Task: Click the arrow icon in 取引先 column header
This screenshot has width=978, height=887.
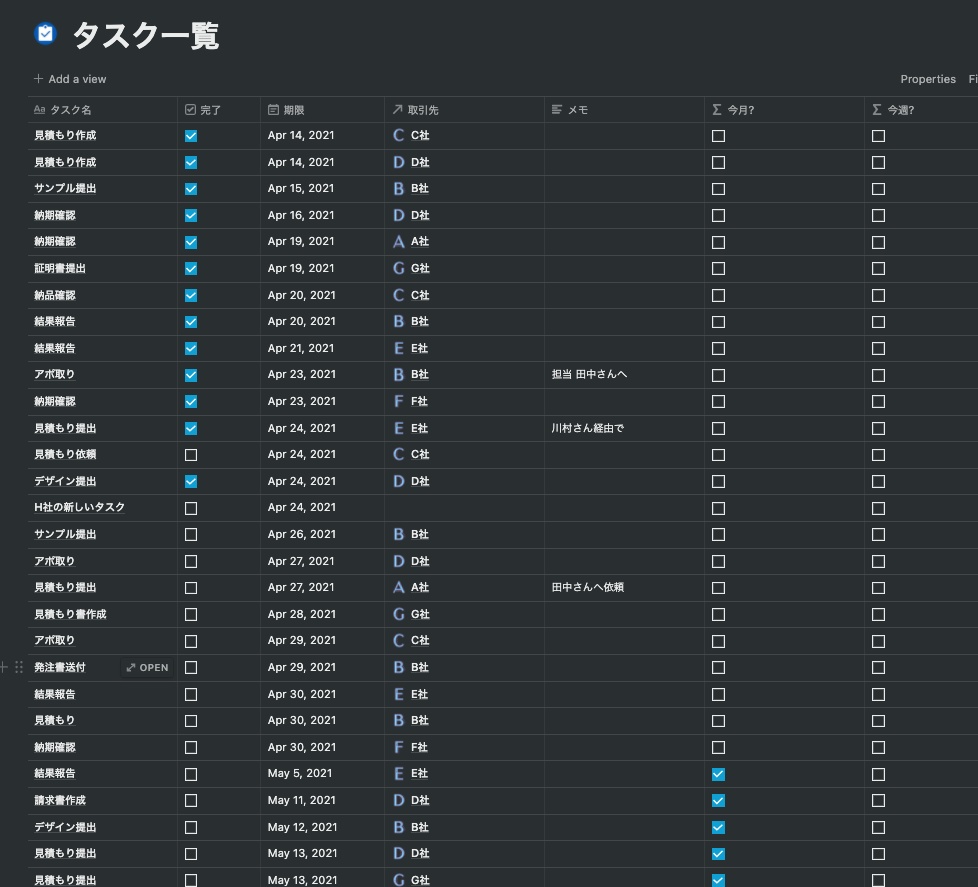Action: (397, 110)
